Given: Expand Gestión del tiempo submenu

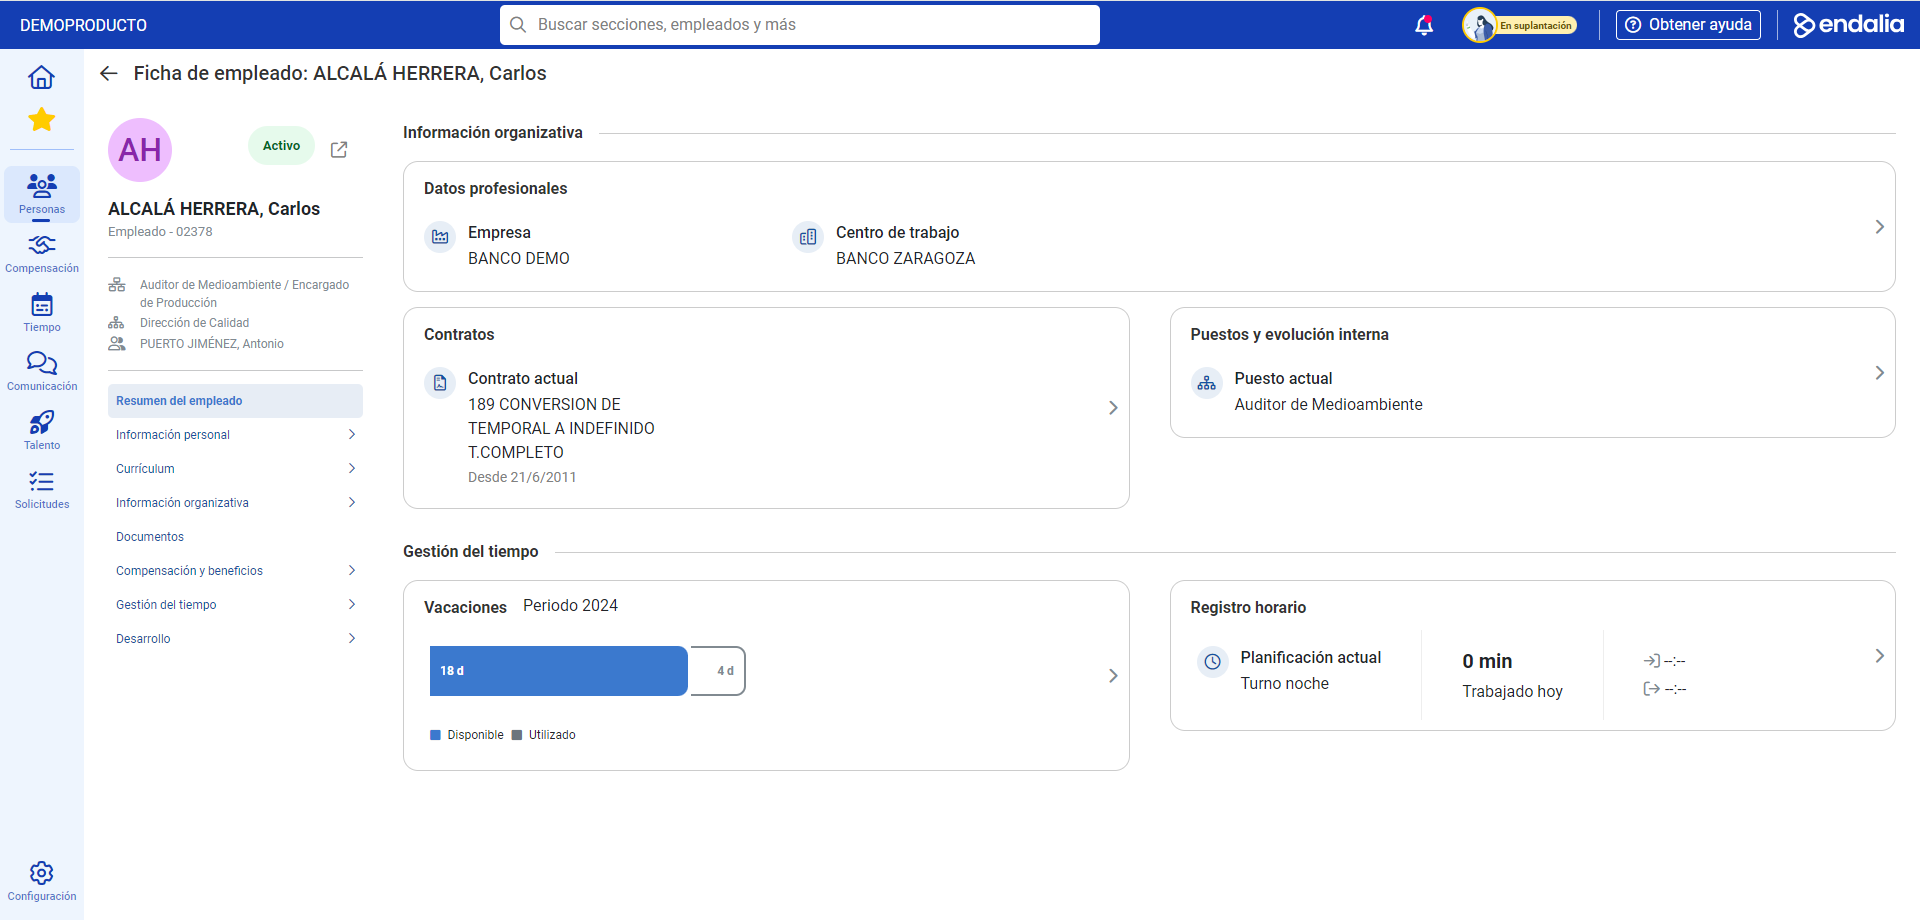Looking at the screenshot, I should pyautogui.click(x=352, y=604).
